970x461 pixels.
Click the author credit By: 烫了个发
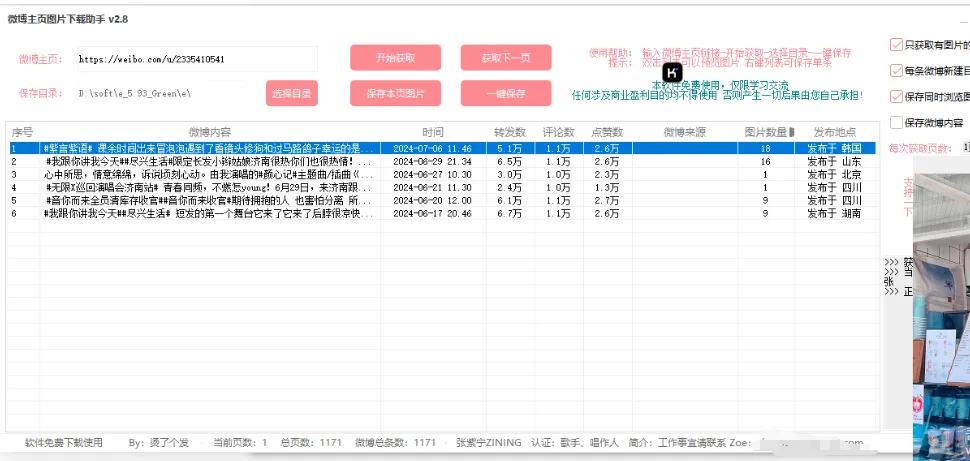(159, 443)
